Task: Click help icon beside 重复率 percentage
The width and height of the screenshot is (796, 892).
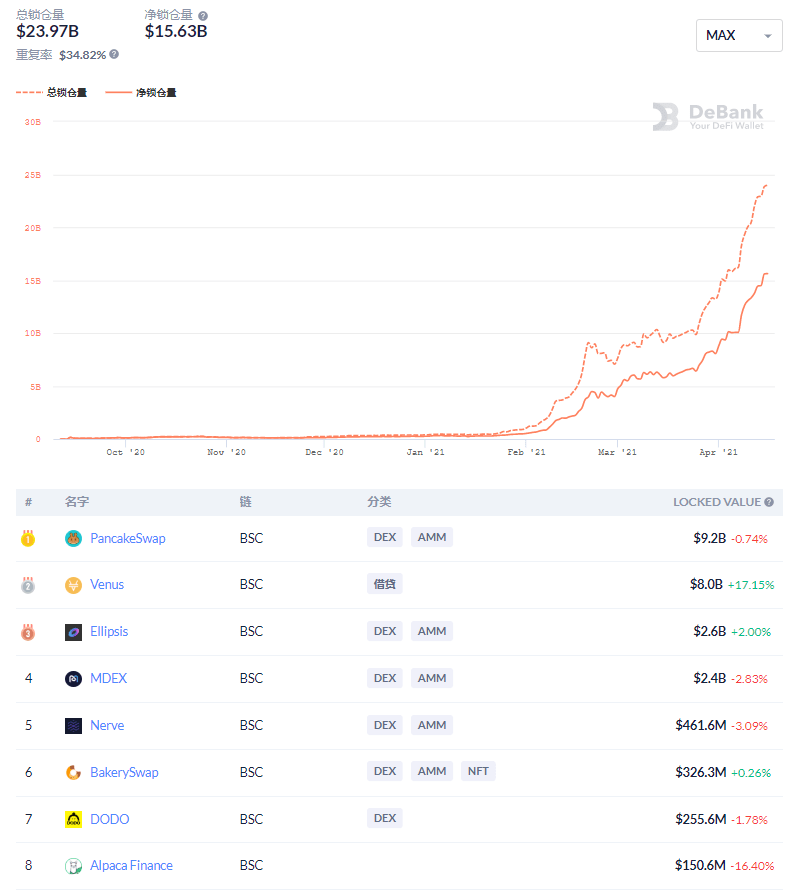Action: [x=114, y=55]
